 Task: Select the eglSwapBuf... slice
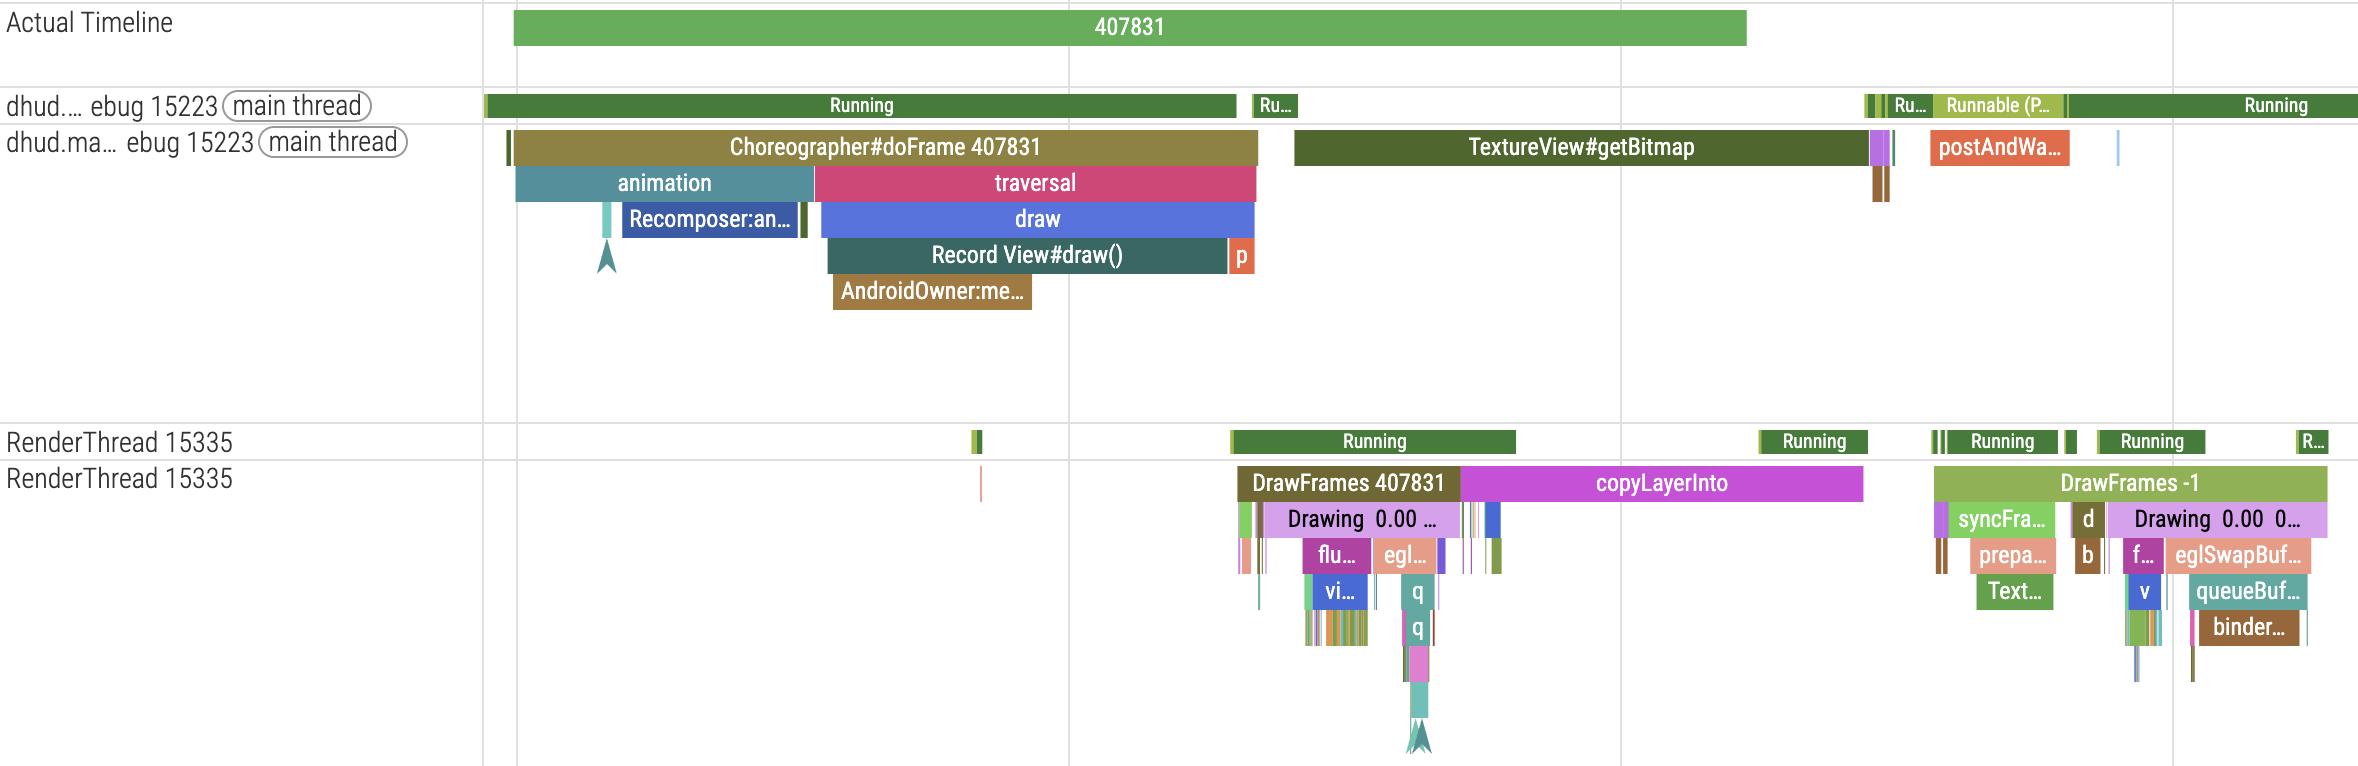click(x=2237, y=555)
